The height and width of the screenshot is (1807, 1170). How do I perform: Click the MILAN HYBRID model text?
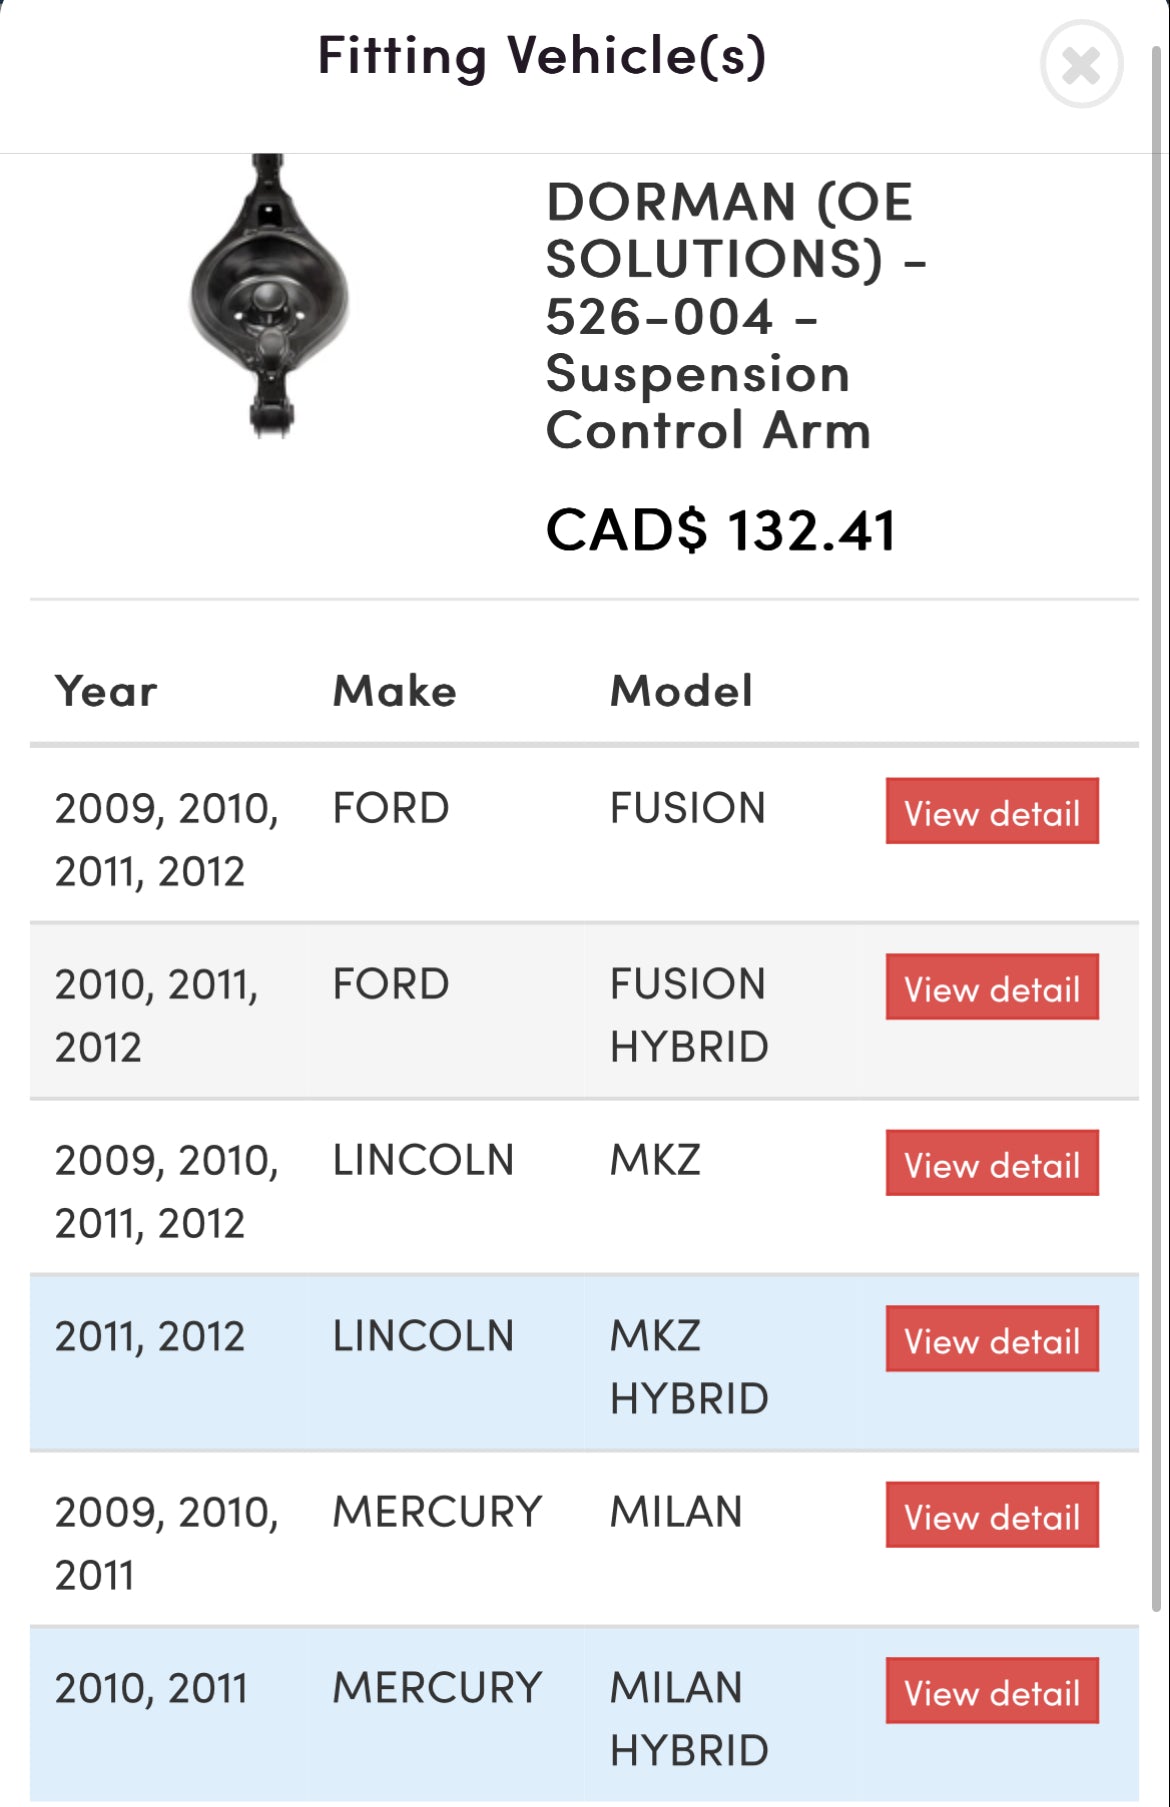(x=689, y=1719)
